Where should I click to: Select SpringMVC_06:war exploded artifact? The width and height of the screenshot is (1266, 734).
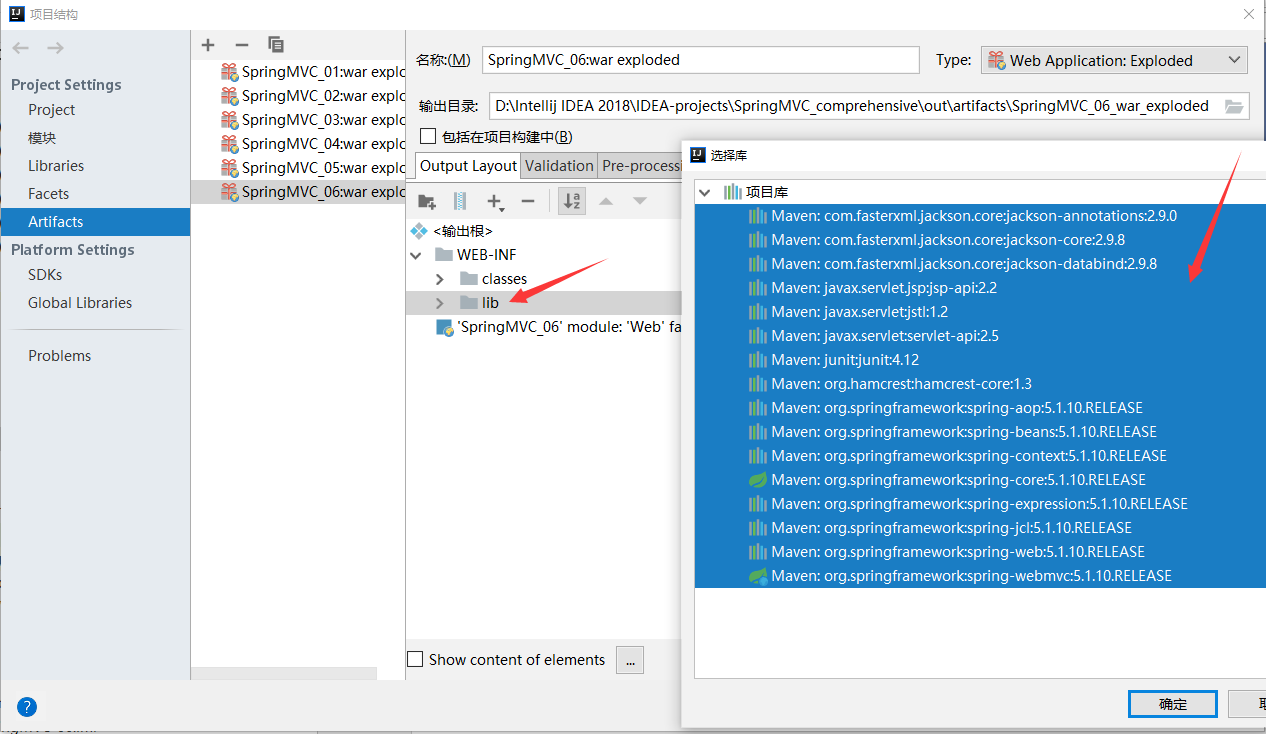click(x=298, y=192)
